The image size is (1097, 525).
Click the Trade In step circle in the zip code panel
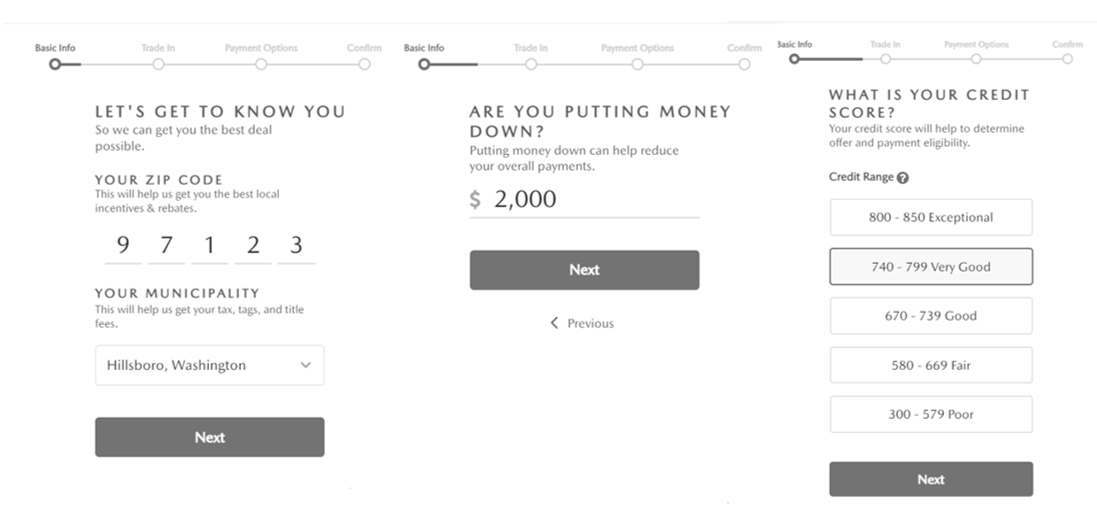[x=158, y=64]
